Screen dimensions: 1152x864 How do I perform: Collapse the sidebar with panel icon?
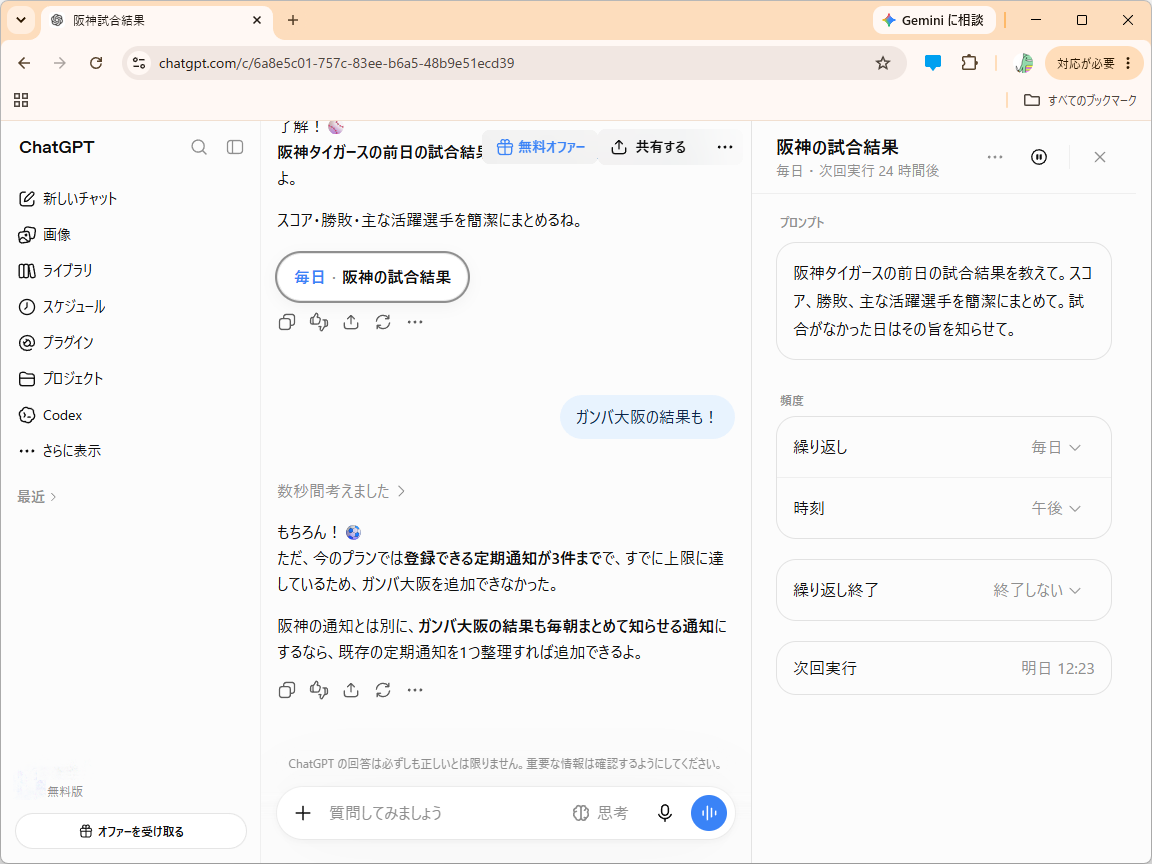(x=235, y=147)
